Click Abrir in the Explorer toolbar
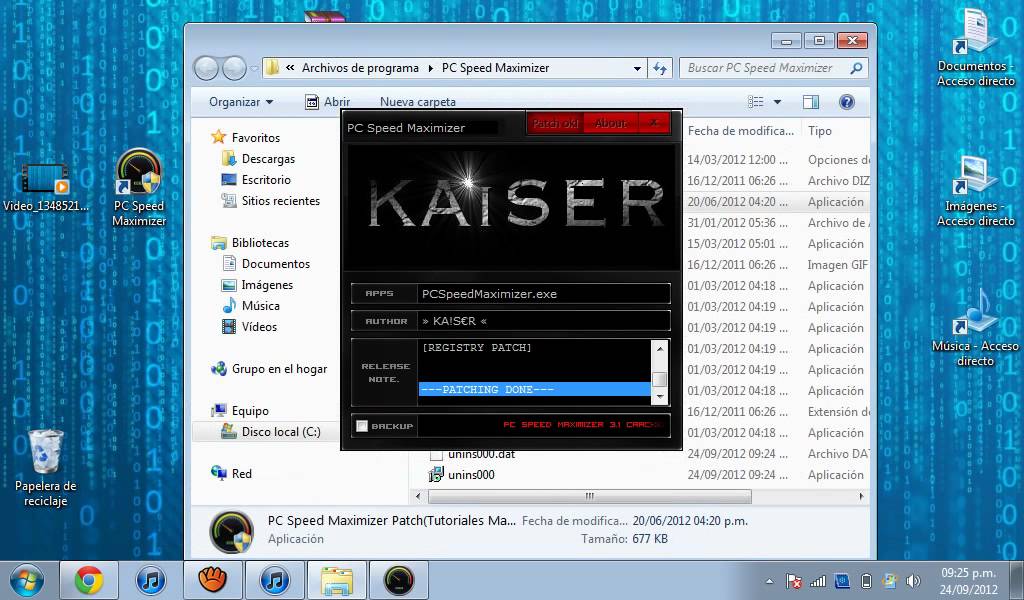The width and height of the screenshot is (1024, 600). point(328,102)
